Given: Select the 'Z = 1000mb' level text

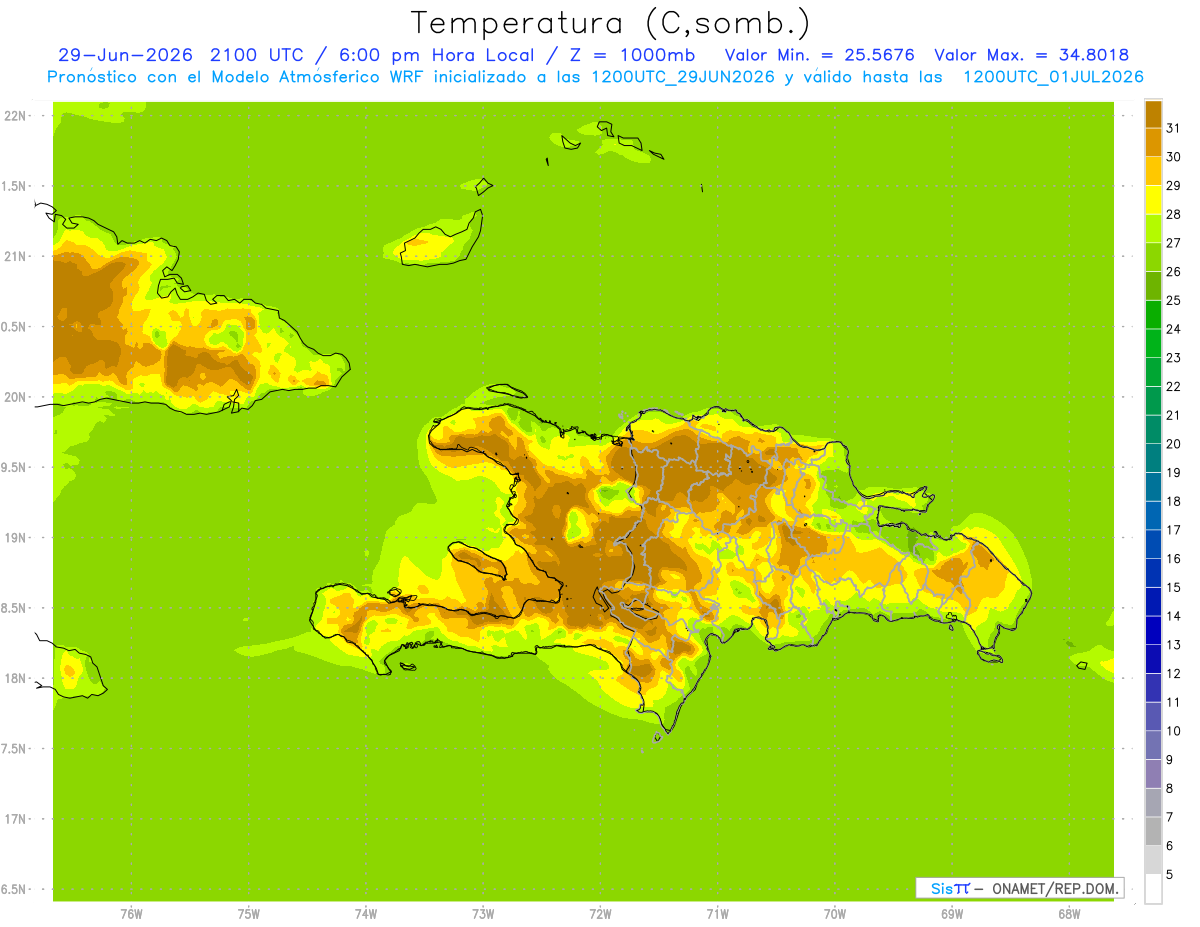Looking at the screenshot, I should (x=632, y=55).
